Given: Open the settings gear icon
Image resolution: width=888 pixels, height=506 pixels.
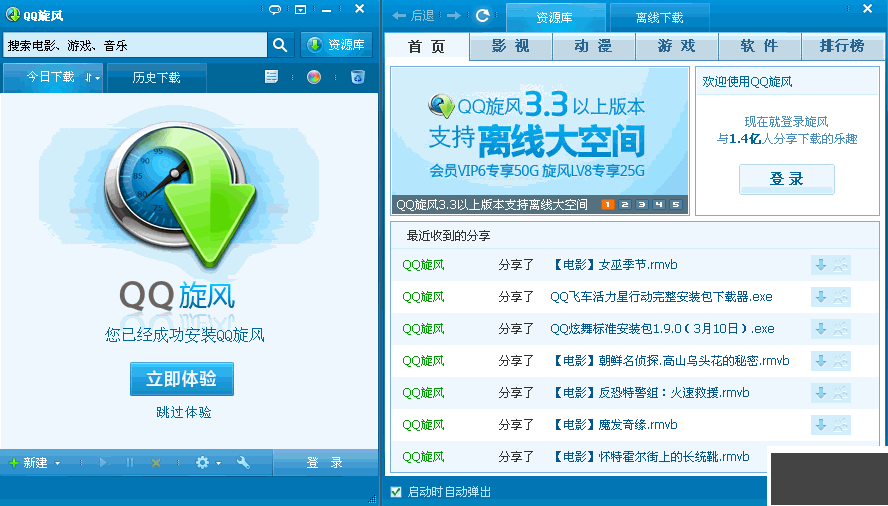Looking at the screenshot, I should (x=202, y=463).
